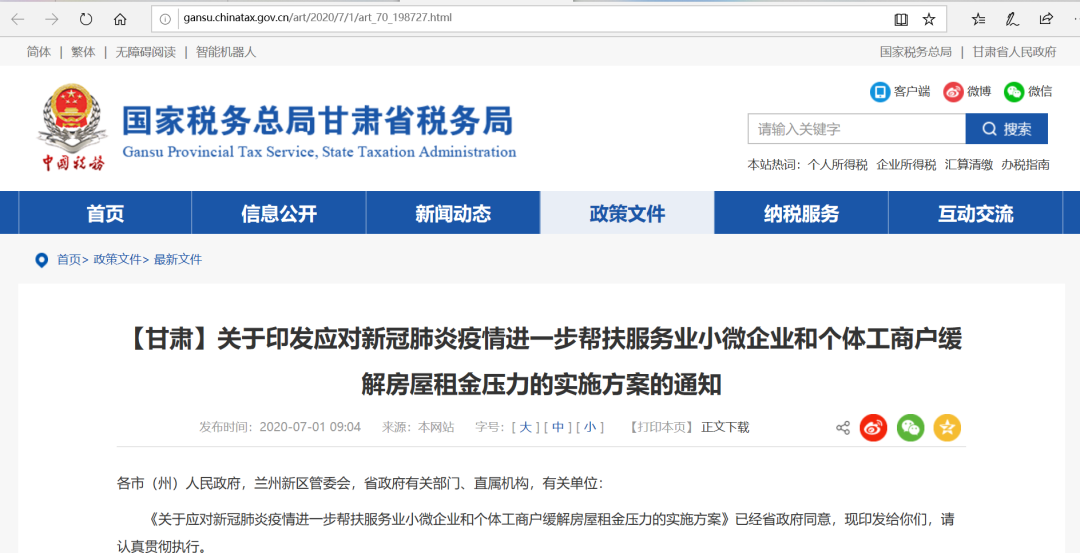This screenshot has height=553, width=1080.
Task: Switch to 繁体 traditional Chinese
Action: pos(83,52)
